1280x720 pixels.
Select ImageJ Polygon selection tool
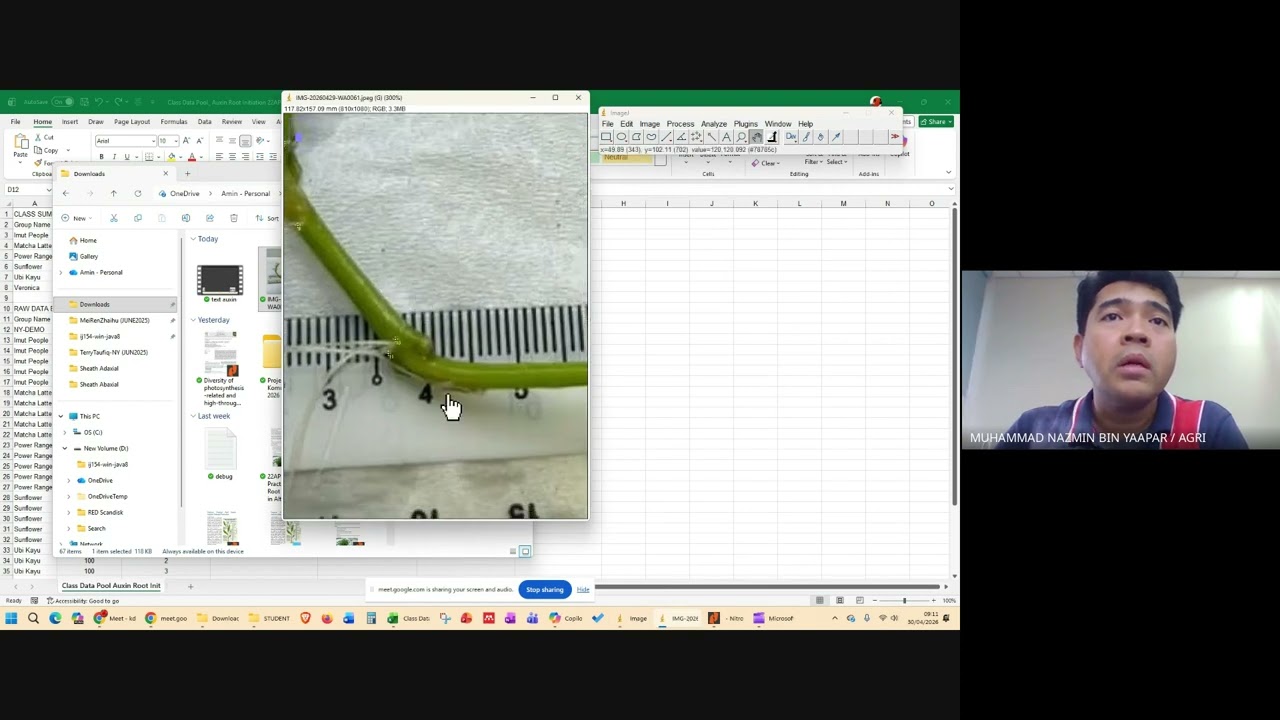click(x=637, y=136)
